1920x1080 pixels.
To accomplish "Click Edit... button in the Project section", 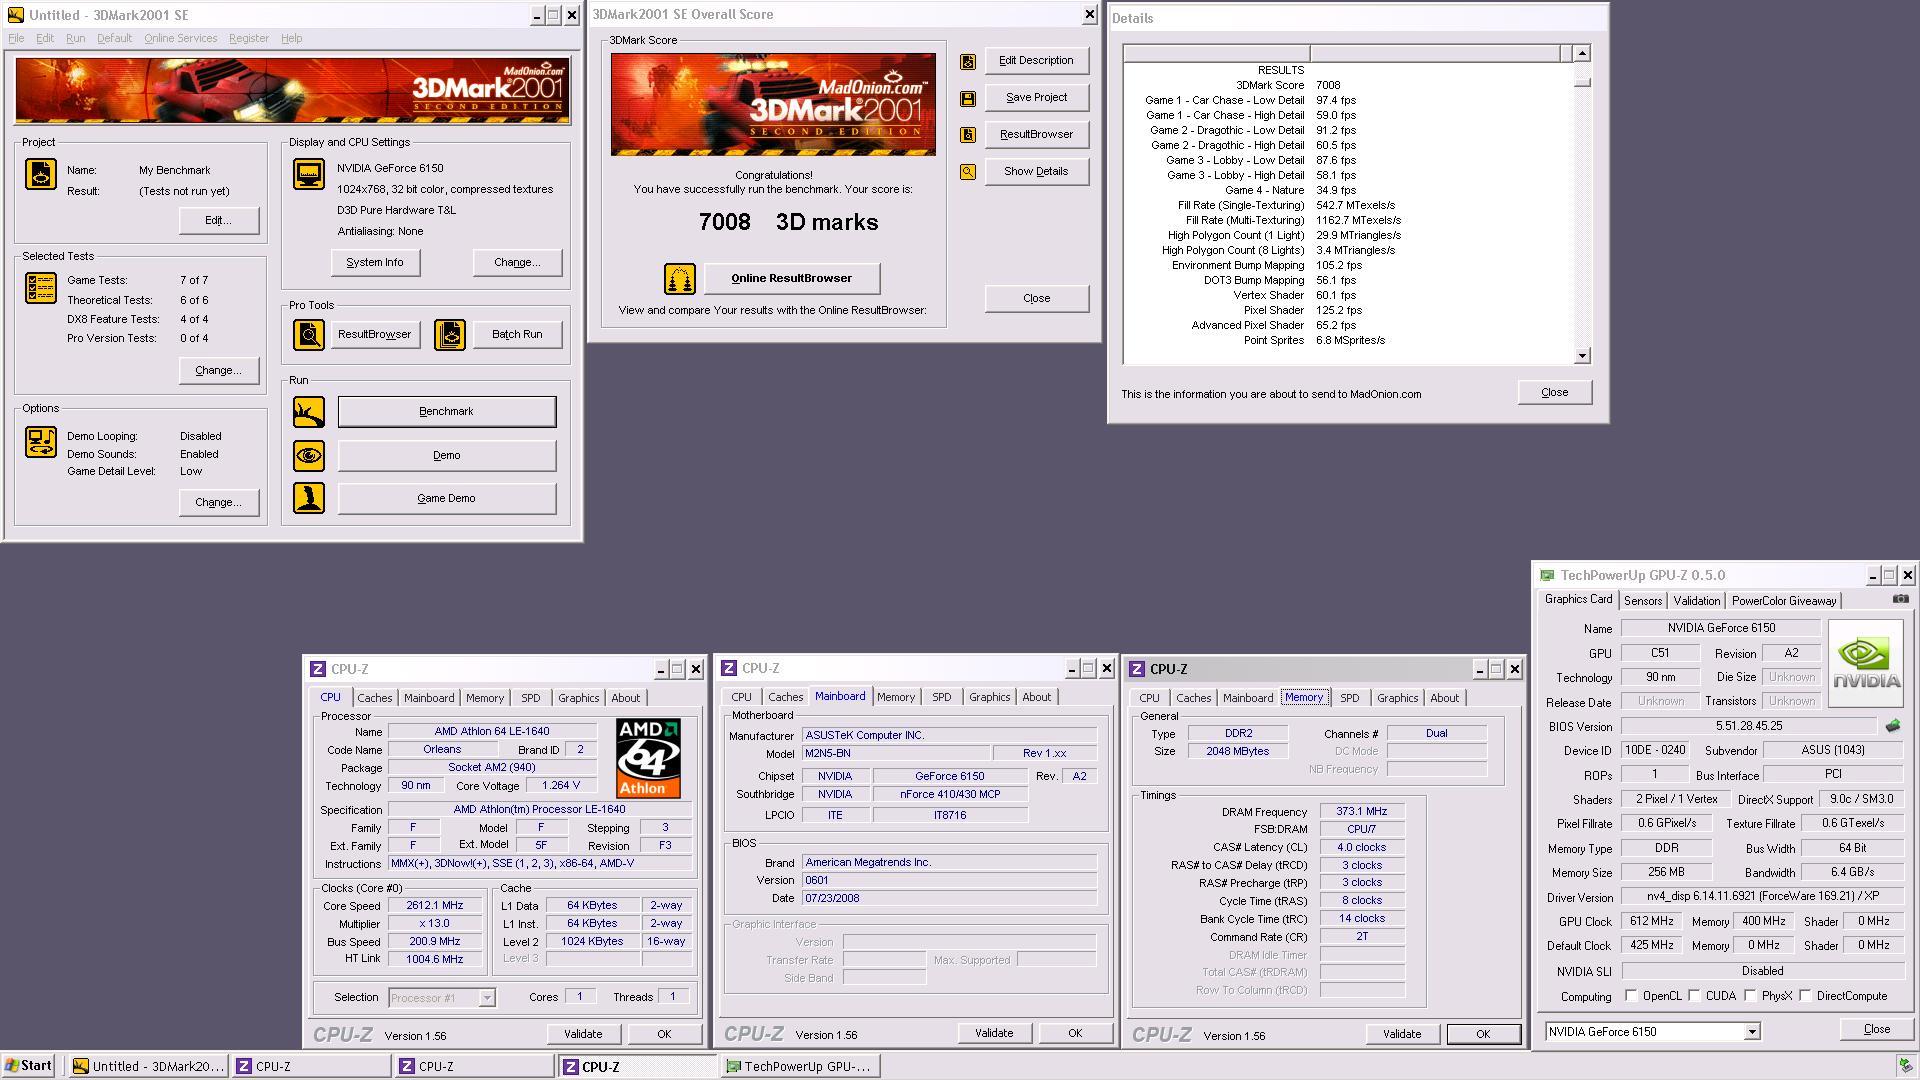I will 218,220.
